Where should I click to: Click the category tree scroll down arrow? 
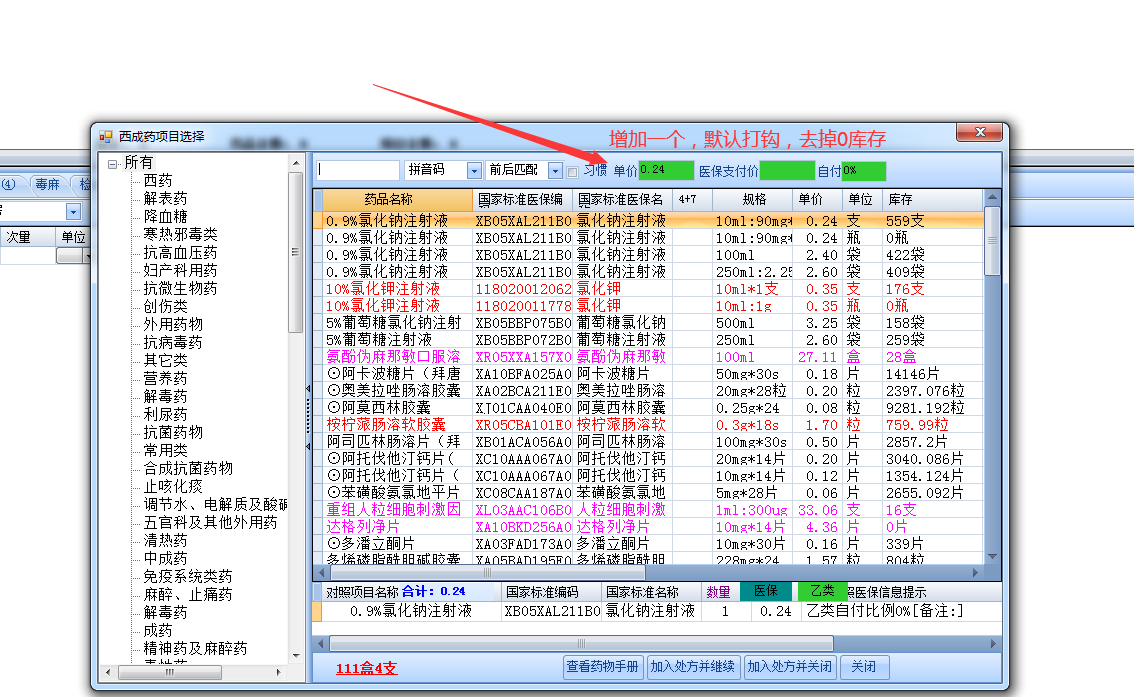[296, 656]
